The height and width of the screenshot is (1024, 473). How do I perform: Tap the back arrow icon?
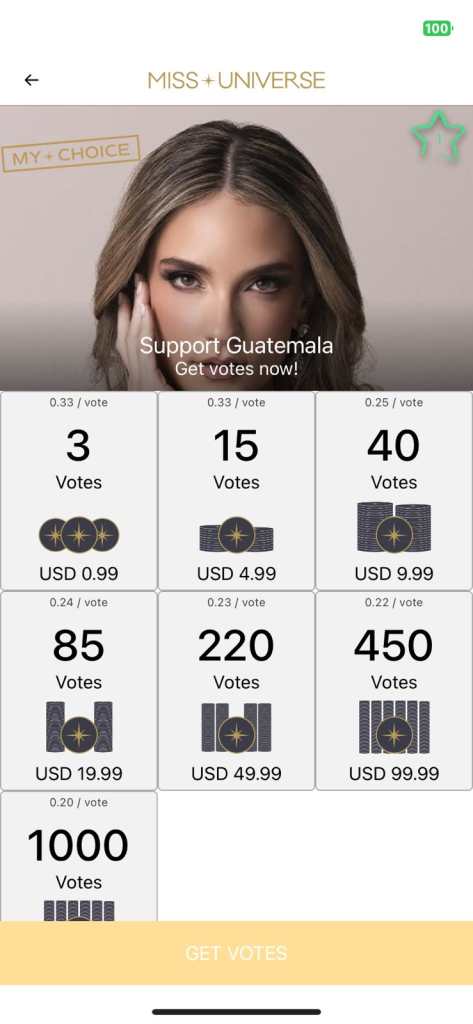tap(31, 80)
